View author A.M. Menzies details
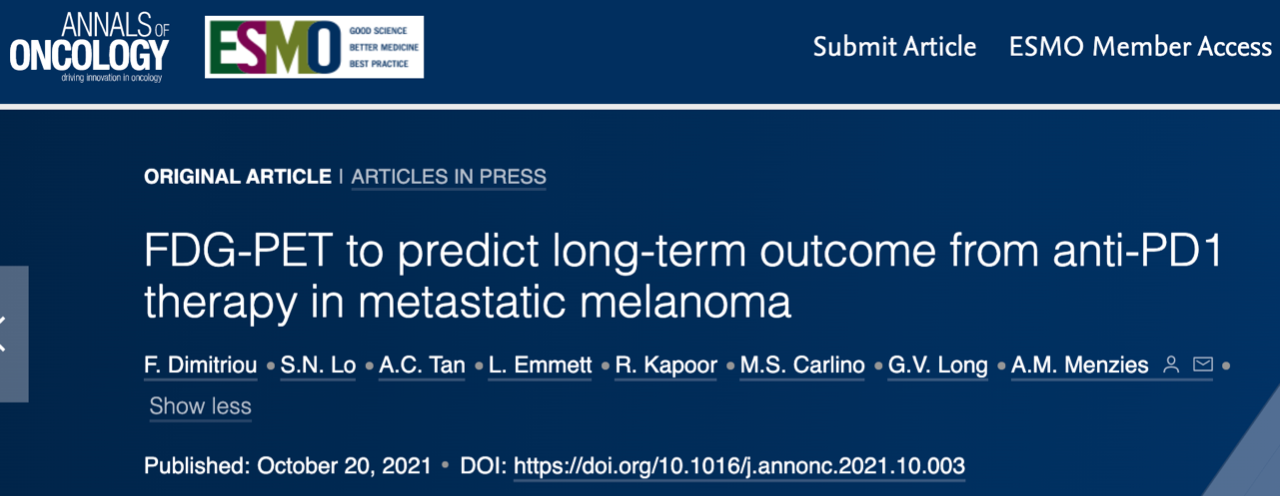The image size is (1280, 496). [1082, 366]
